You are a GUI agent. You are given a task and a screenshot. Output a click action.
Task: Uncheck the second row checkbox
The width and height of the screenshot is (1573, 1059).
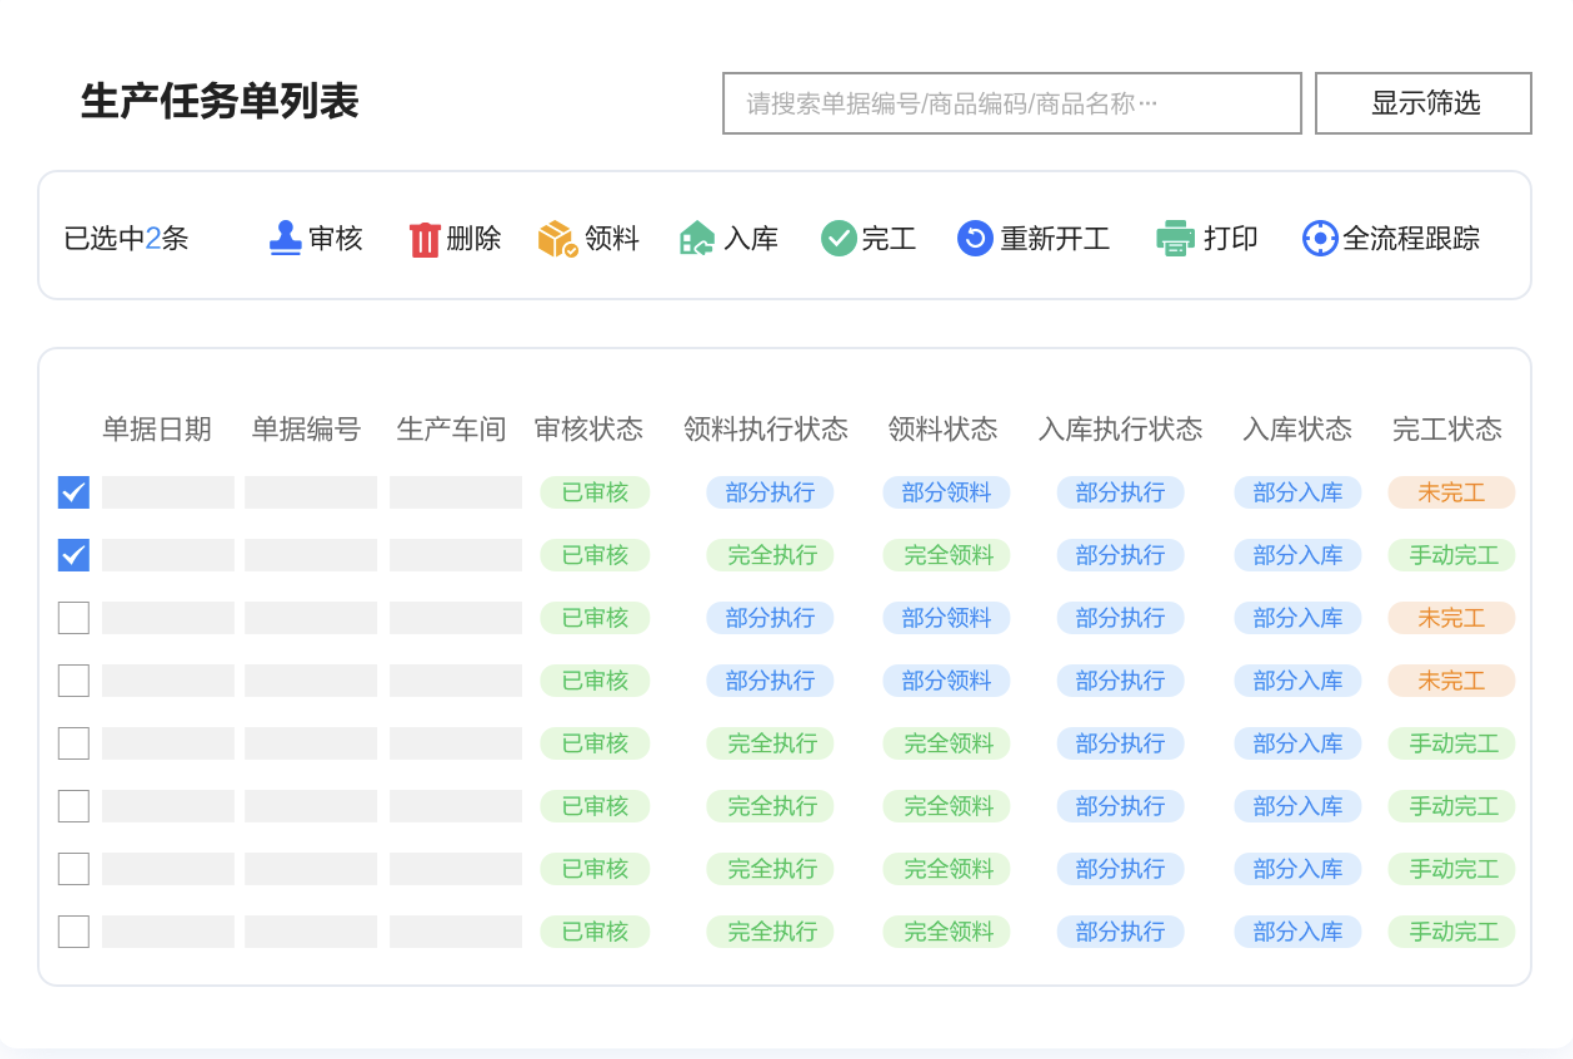(74, 555)
